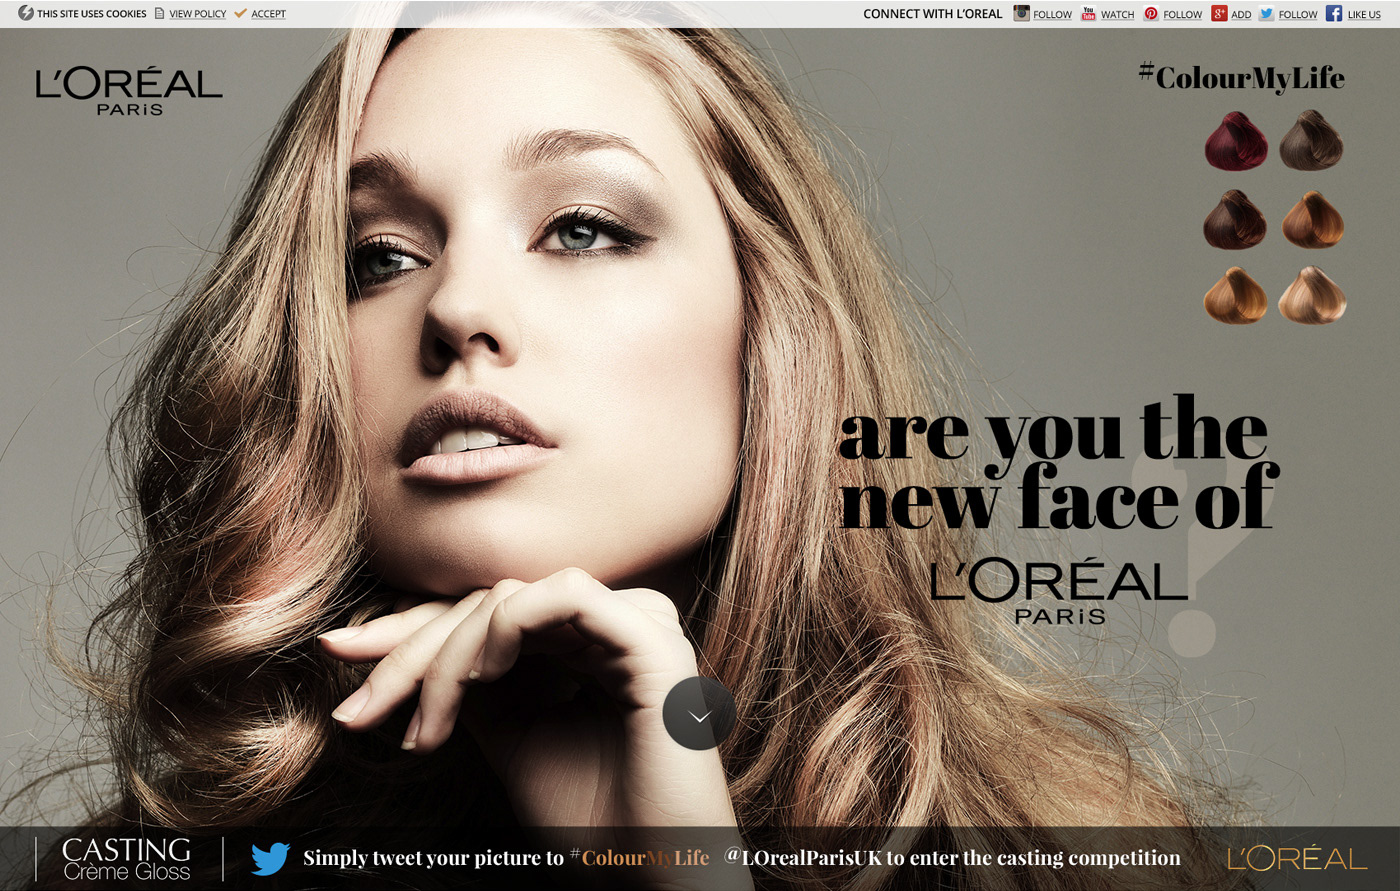This screenshot has width=1400, height=891.
Task: Click the Twitter icon in top bar
Action: [x=1267, y=13]
